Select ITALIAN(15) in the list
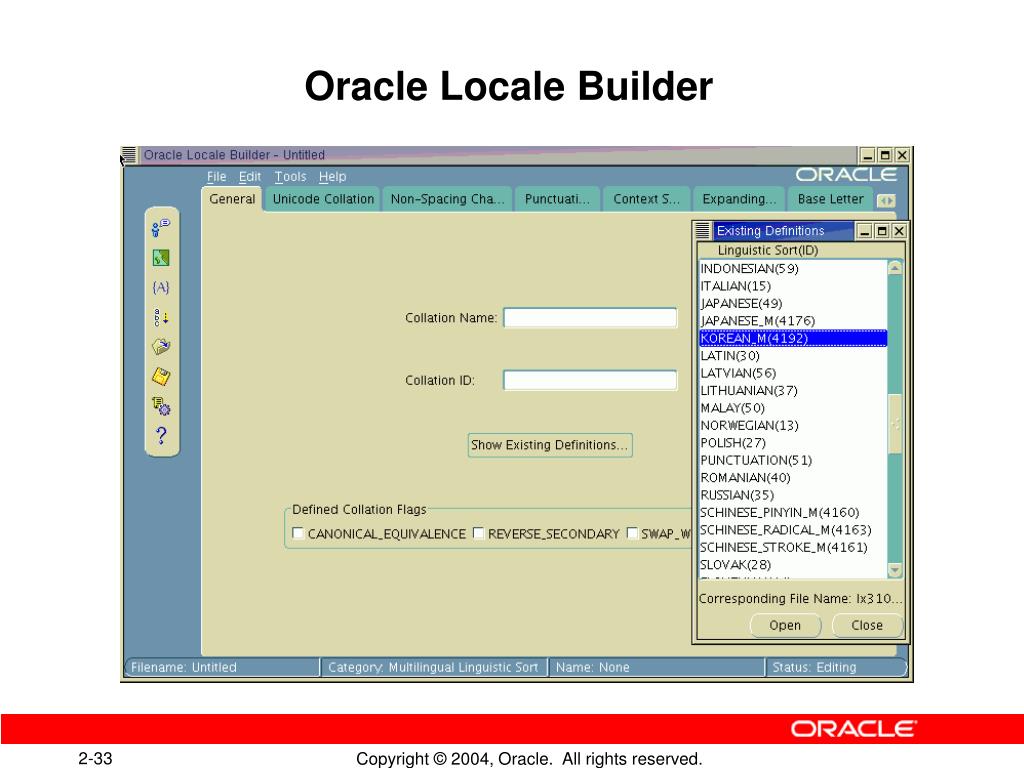The image size is (1024, 768). 793,286
